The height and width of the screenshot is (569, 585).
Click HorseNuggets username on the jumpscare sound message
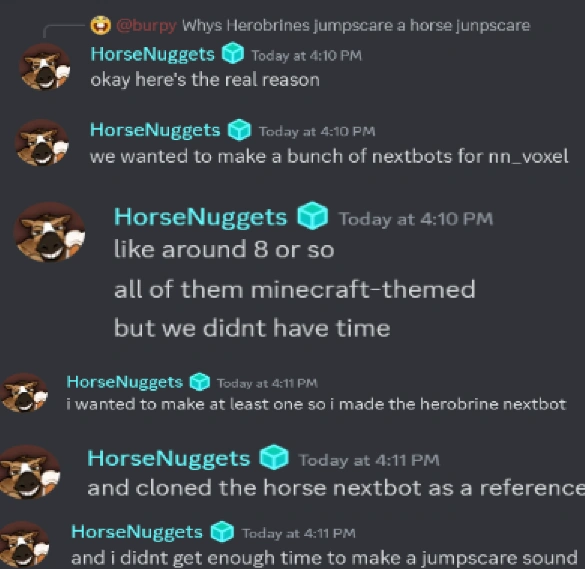137,532
